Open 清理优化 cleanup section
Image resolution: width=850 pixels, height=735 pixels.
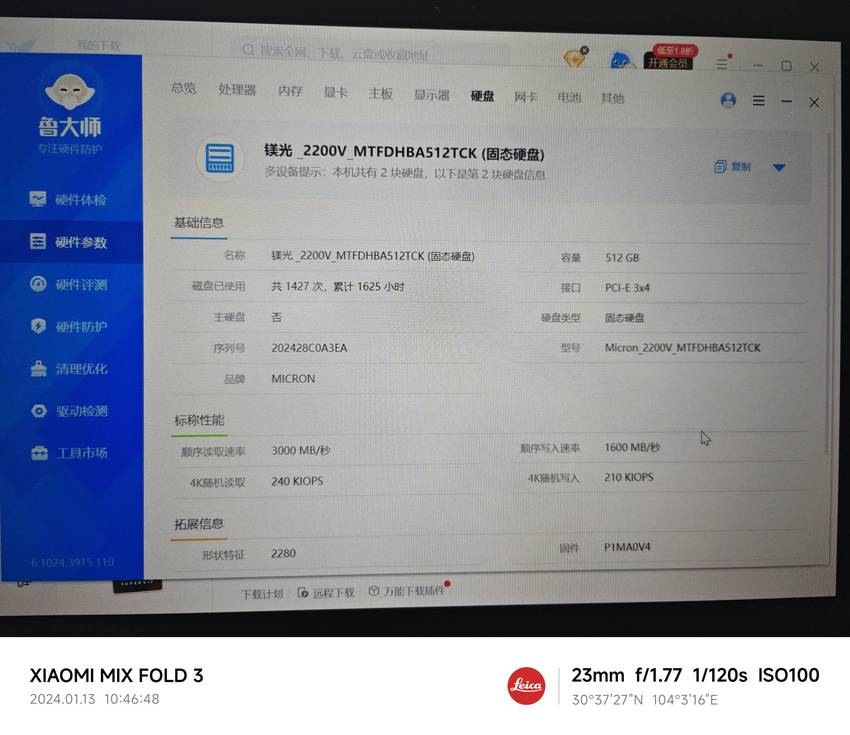pos(68,369)
